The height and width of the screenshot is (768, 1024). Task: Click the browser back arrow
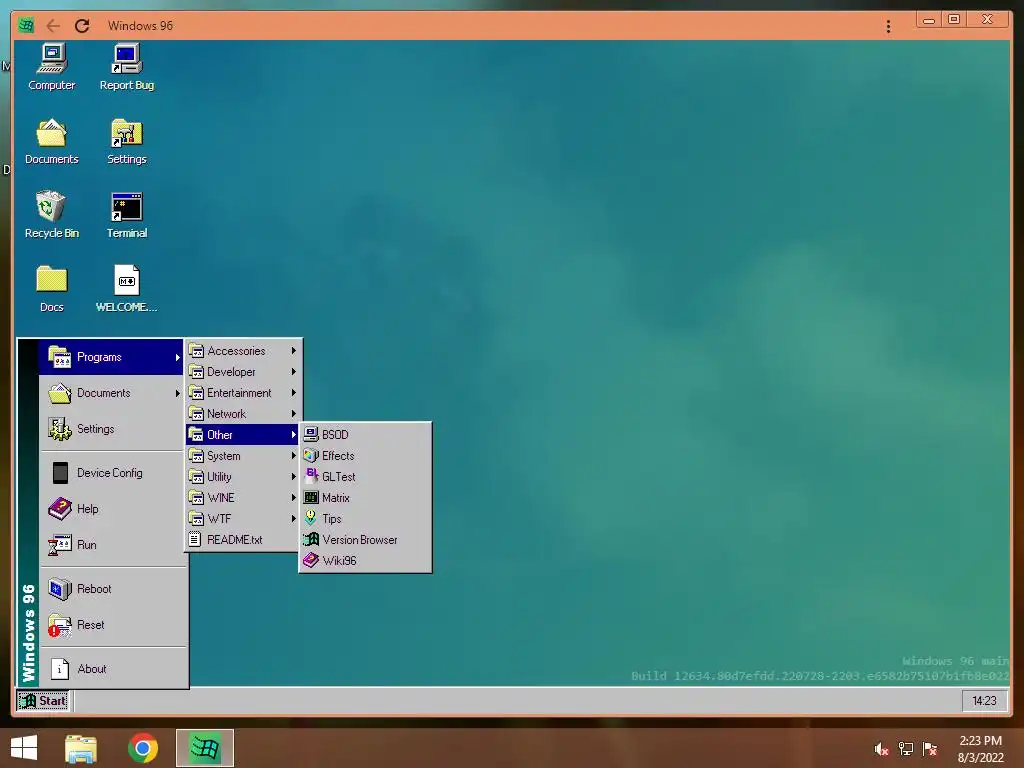pos(53,25)
